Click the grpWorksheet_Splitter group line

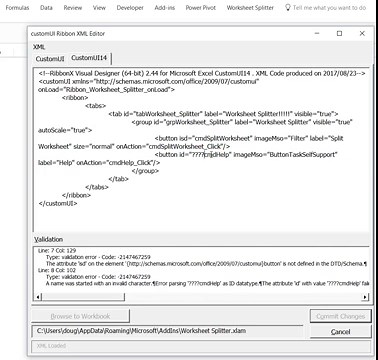(x=242, y=122)
